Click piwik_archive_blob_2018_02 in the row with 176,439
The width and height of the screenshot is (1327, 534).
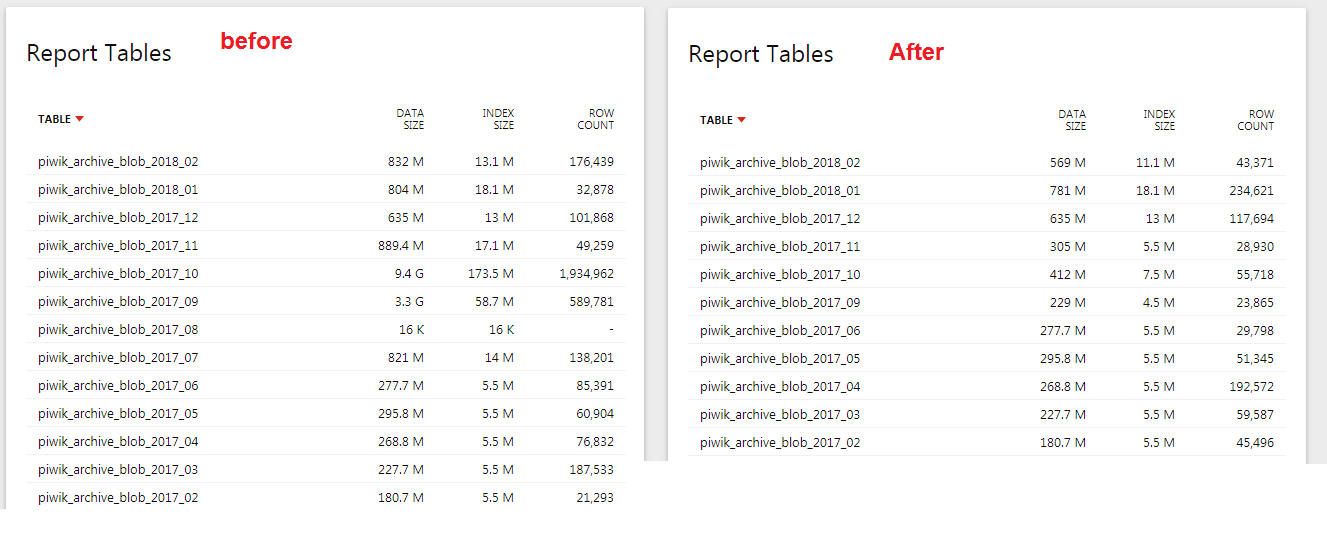coord(118,161)
